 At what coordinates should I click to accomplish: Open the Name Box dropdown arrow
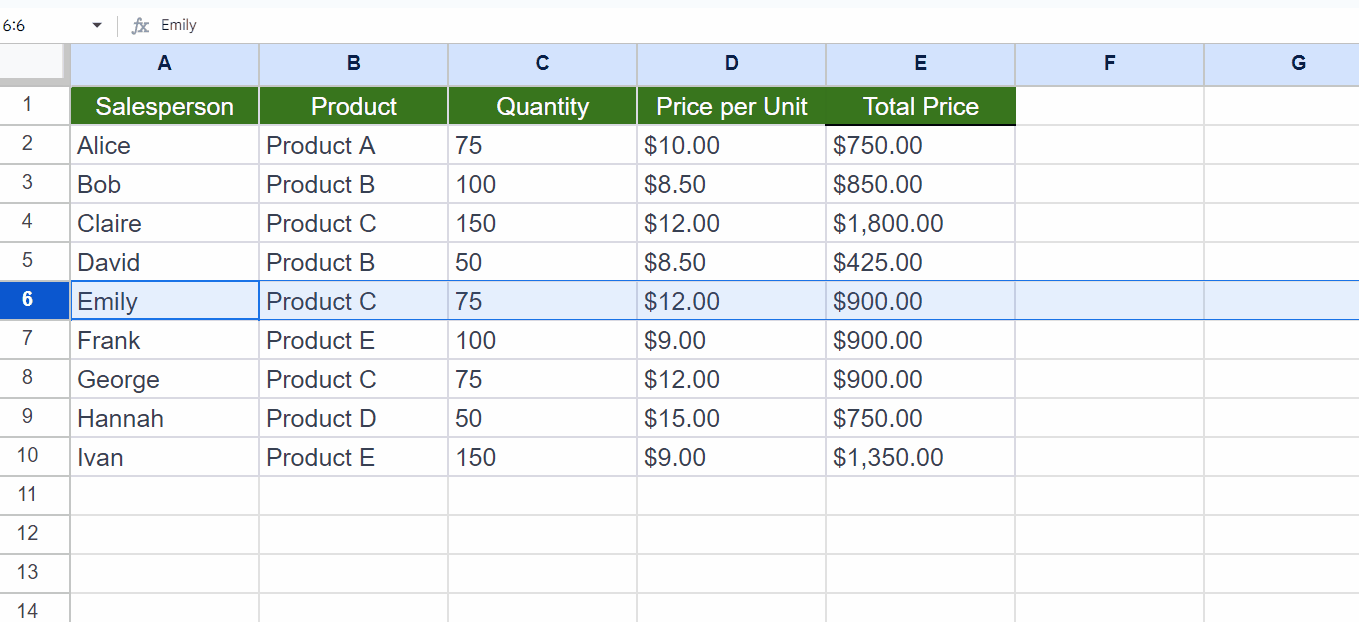[96, 24]
